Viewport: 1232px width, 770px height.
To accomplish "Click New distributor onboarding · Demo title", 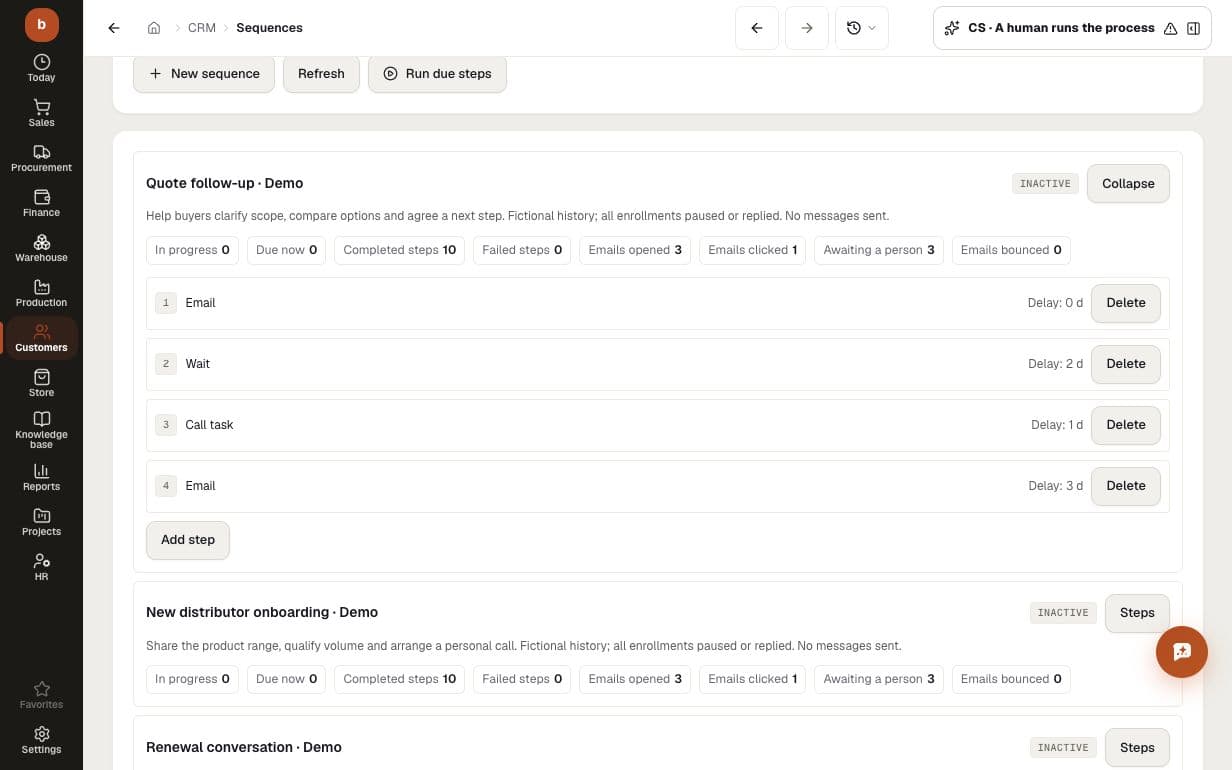I will point(262,612).
